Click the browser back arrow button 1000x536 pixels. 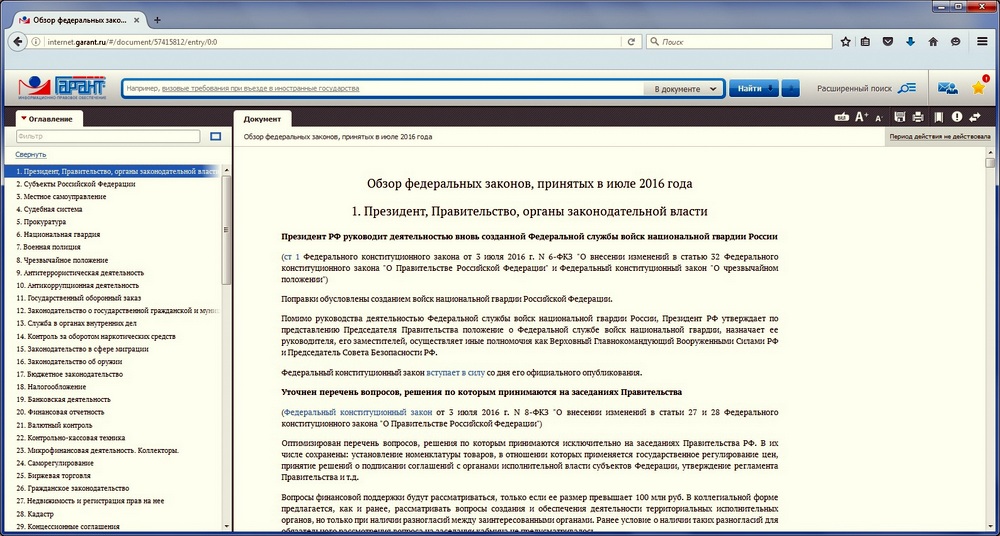point(17,41)
